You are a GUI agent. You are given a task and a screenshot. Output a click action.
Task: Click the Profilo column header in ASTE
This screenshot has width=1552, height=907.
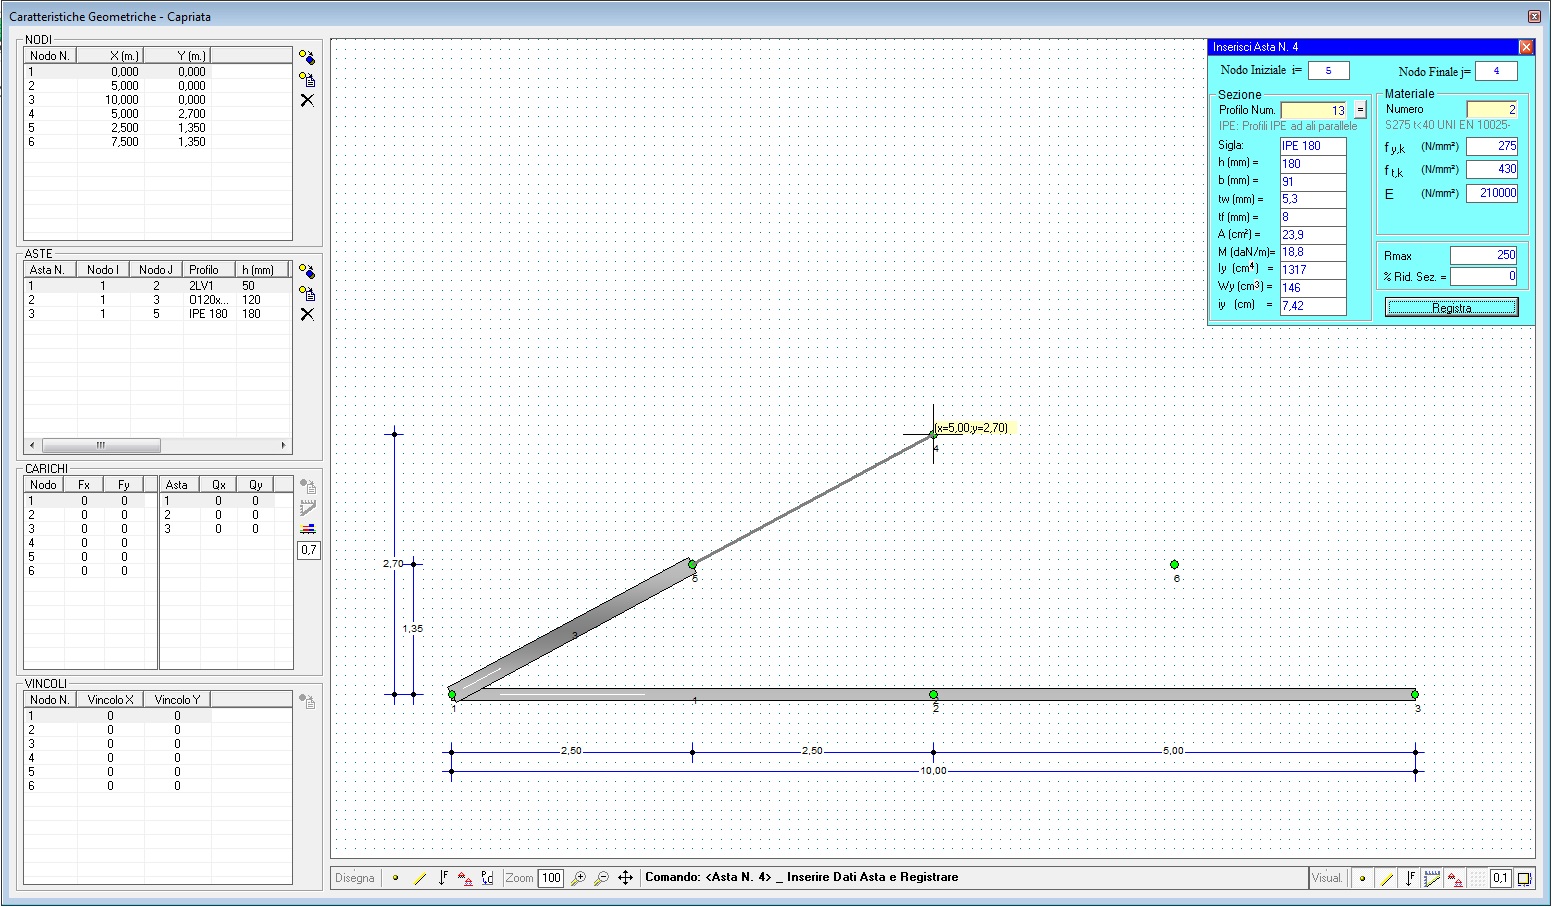(x=208, y=270)
